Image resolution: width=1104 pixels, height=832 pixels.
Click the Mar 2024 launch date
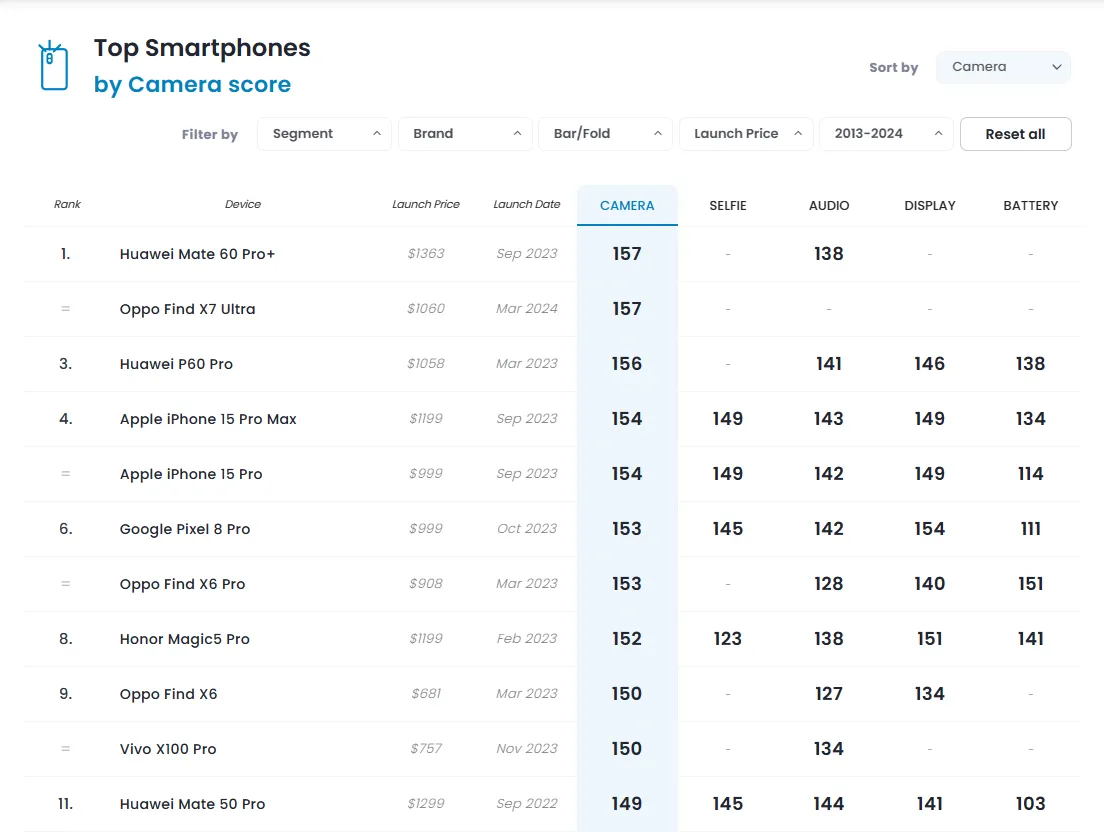pos(527,308)
